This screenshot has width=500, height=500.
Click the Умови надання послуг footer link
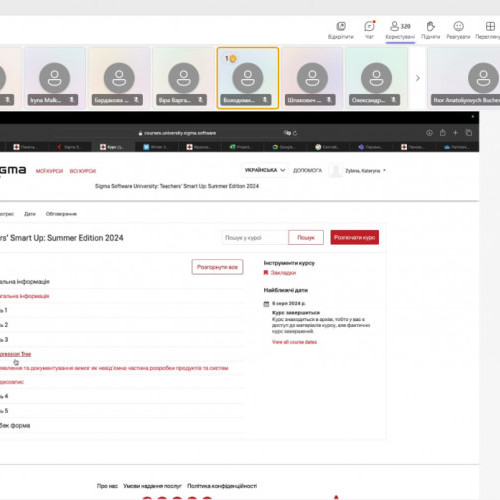coord(152,486)
